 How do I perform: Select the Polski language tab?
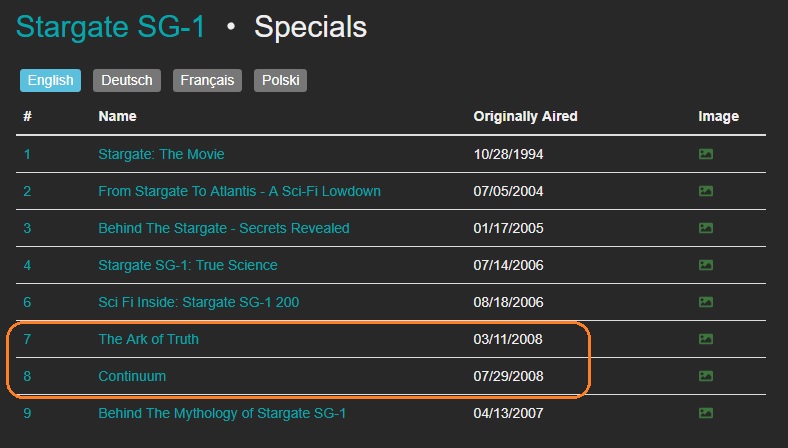pos(280,80)
